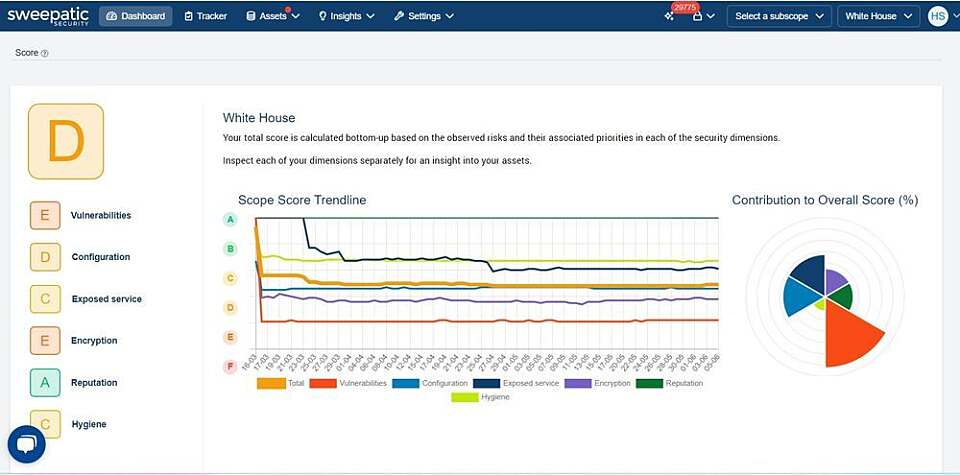Open the White House scope dropdown
Screen dimensions: 960x475
pos(879,17)
